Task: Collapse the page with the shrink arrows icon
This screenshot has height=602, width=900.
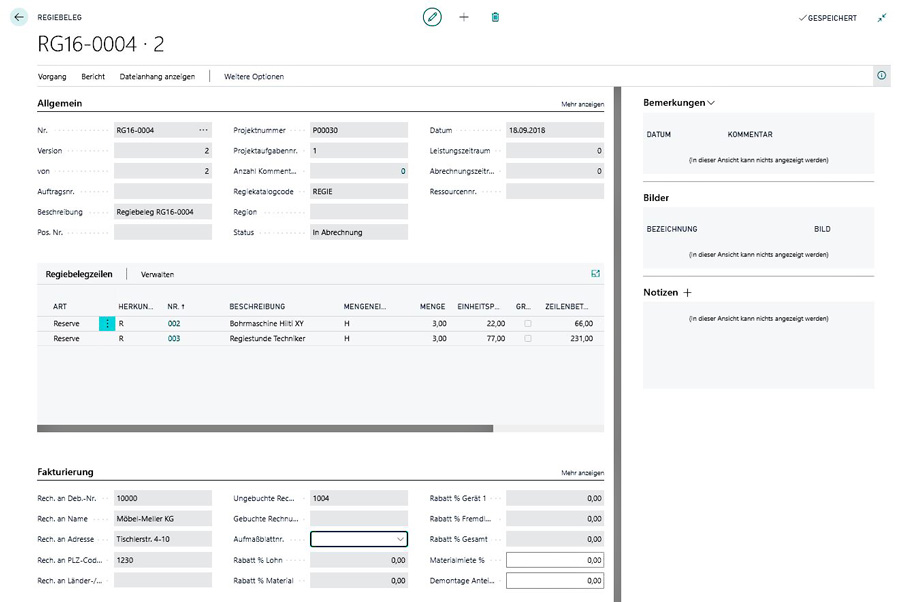Action: (x=882, y=18)
